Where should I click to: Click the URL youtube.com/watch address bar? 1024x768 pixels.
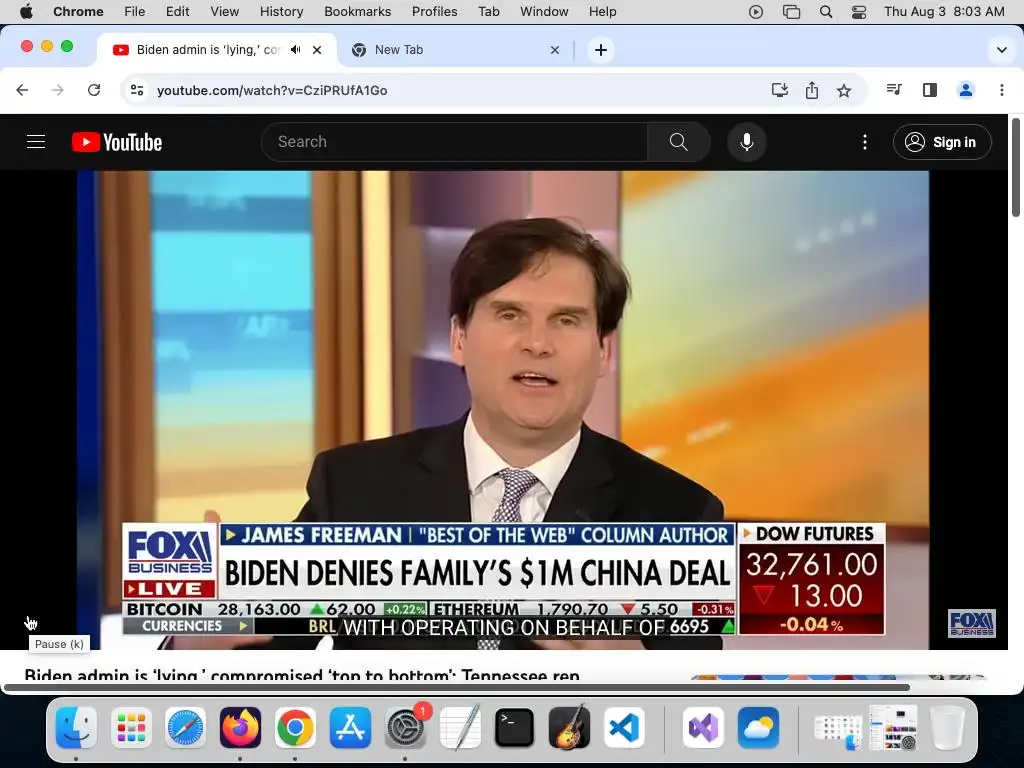coord(272,90)
